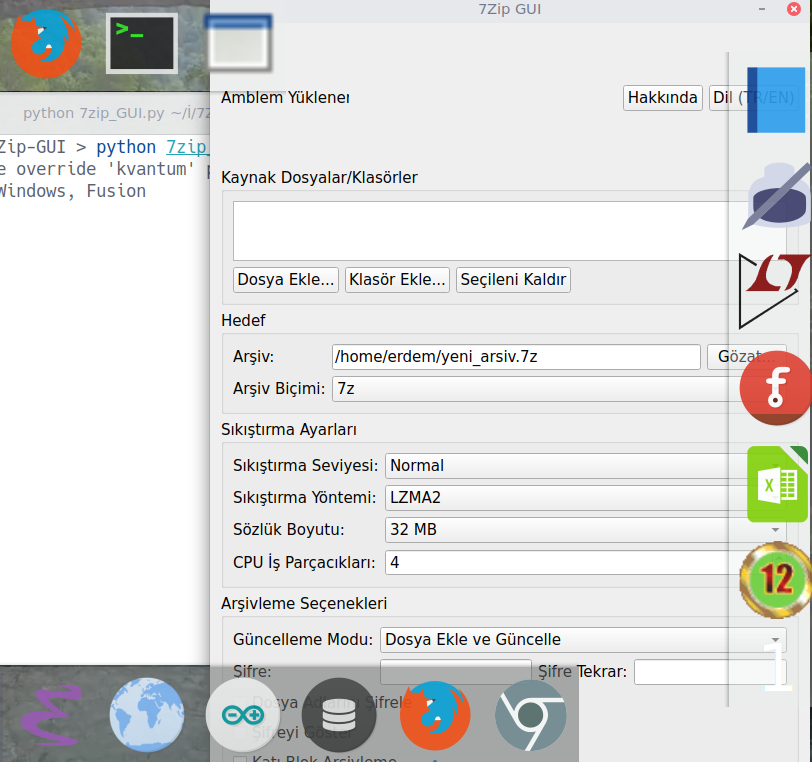
Task: Click Klasör Ekle... to add a folder
Action: pyautogui.click(x=397, y=280)
